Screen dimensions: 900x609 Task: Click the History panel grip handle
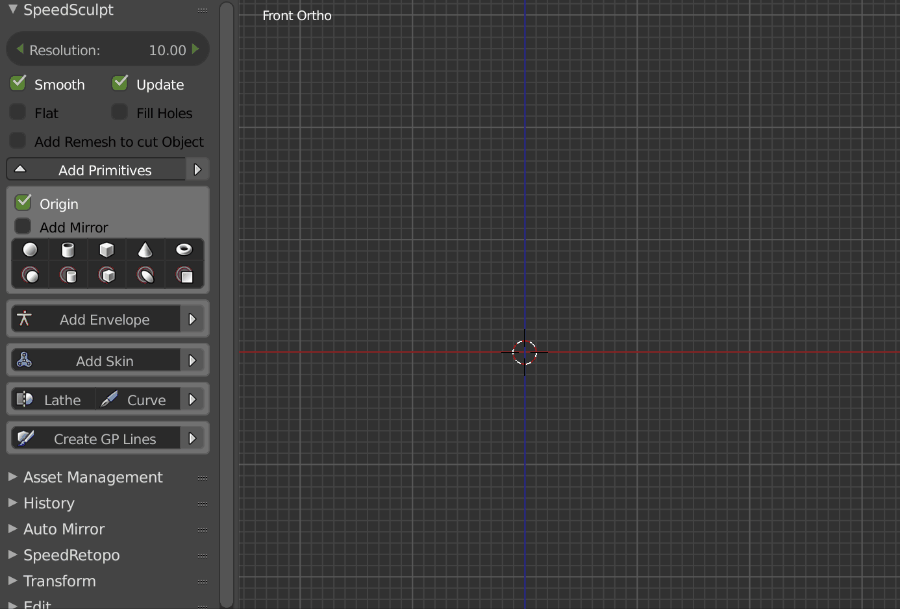tap(202, 504)
